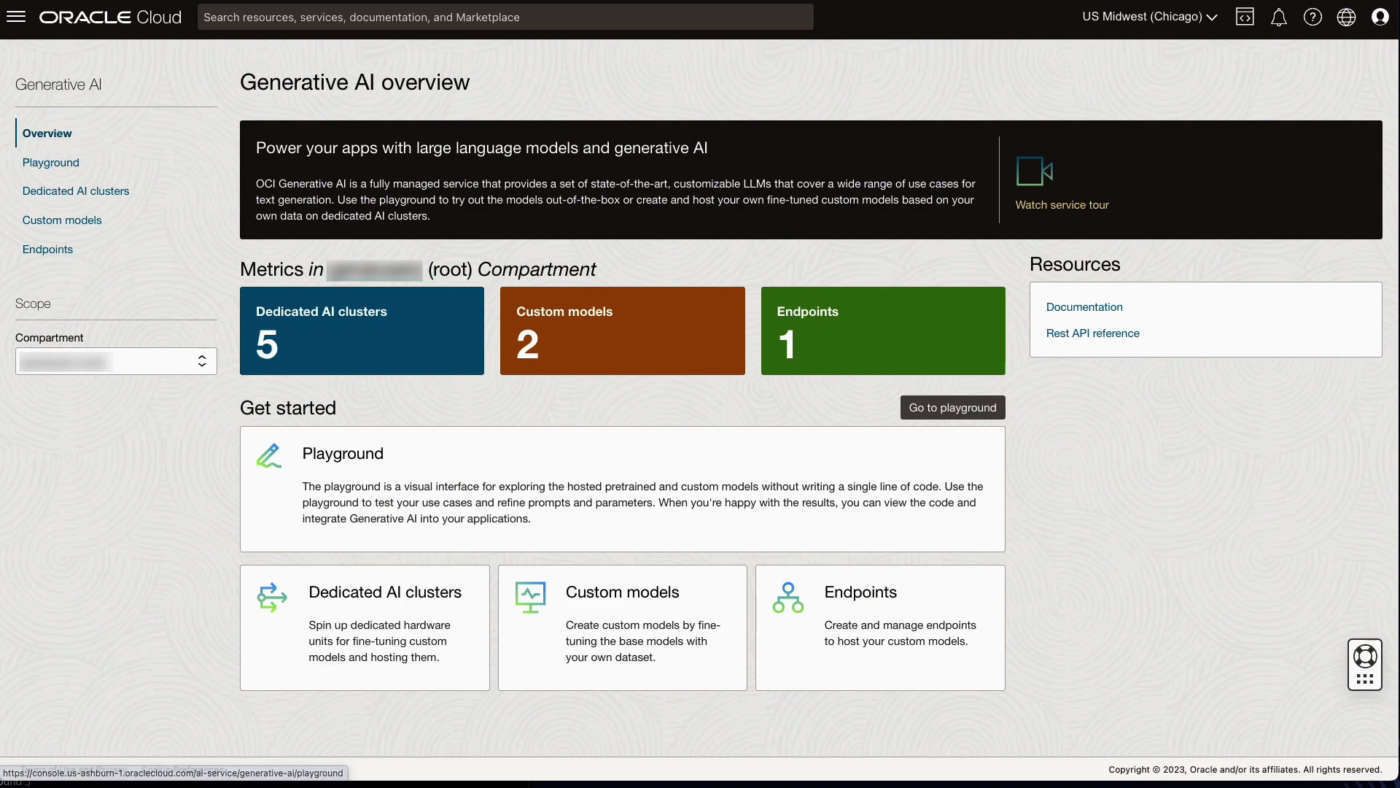
Task: Click the Endpoints card node icon
Action: (788, 597)
